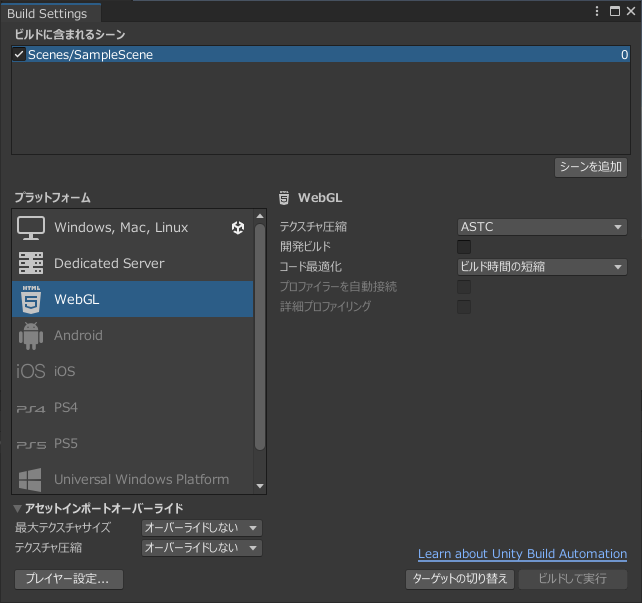Click the 最大テクスチャサイズ label

pos(63,528)
